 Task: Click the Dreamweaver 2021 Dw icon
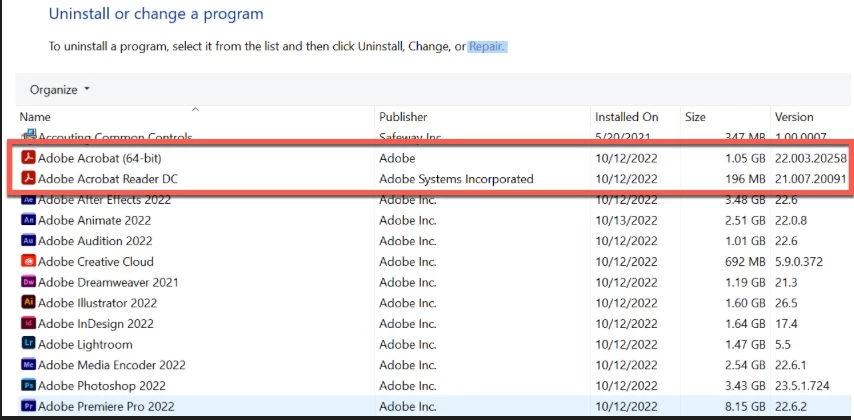28,282
